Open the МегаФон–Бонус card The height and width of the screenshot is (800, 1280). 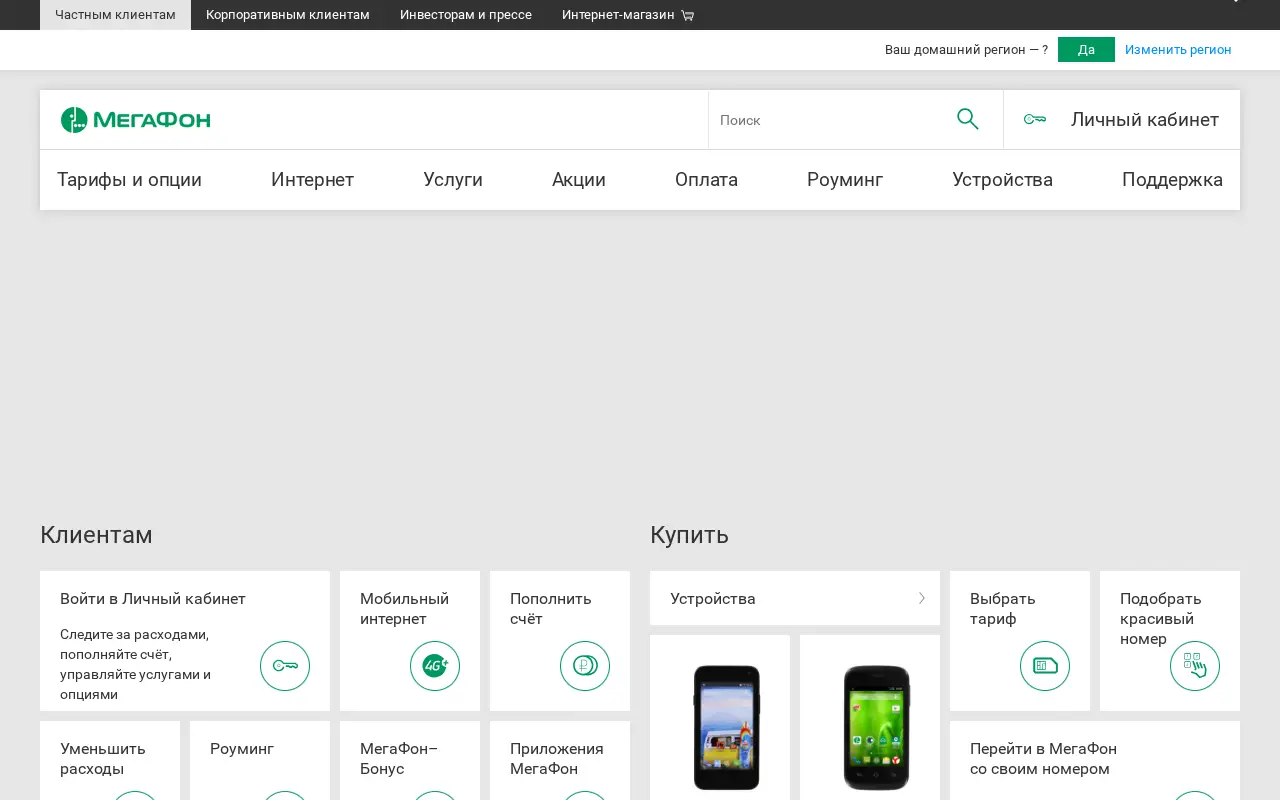tap(410, 760)
